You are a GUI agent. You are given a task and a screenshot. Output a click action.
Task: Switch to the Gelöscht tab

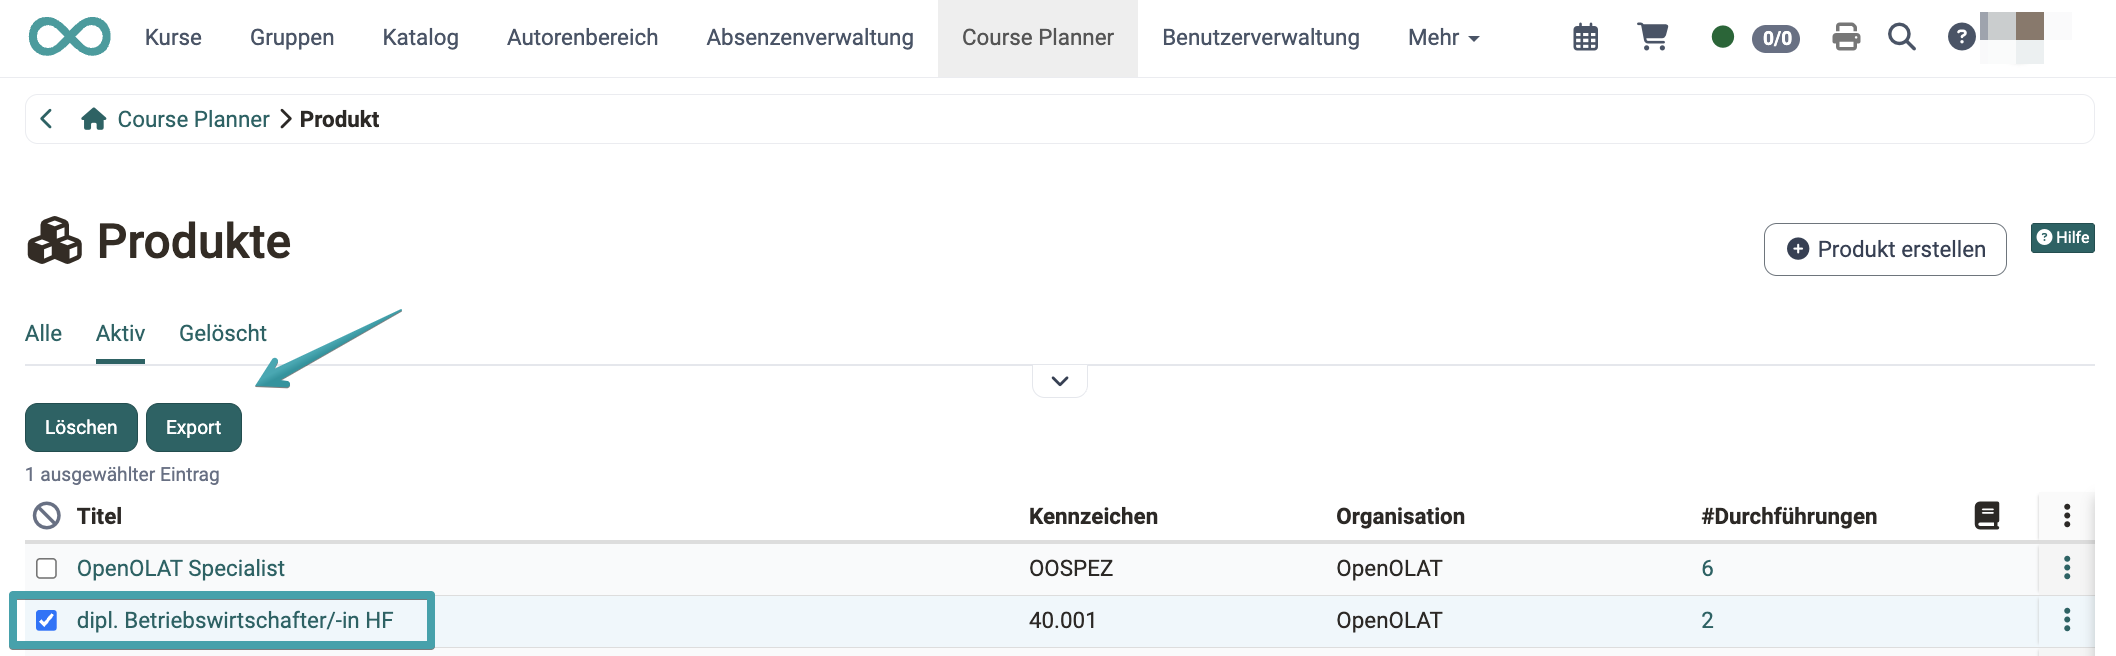(x=223, y=333)
